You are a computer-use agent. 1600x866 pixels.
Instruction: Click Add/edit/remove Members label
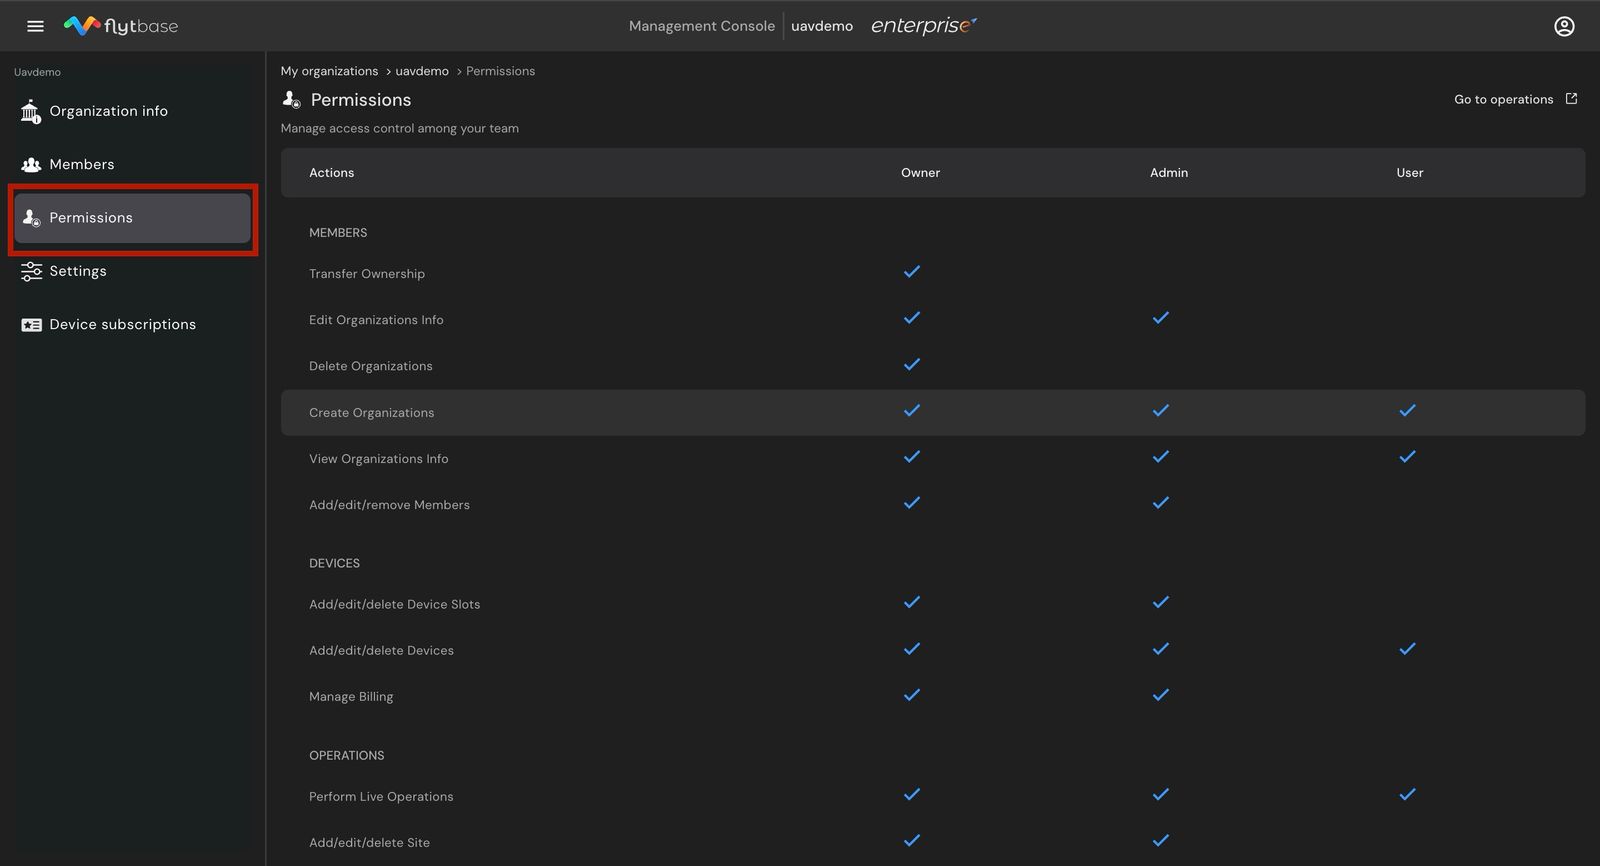click(x=389, y=505)
